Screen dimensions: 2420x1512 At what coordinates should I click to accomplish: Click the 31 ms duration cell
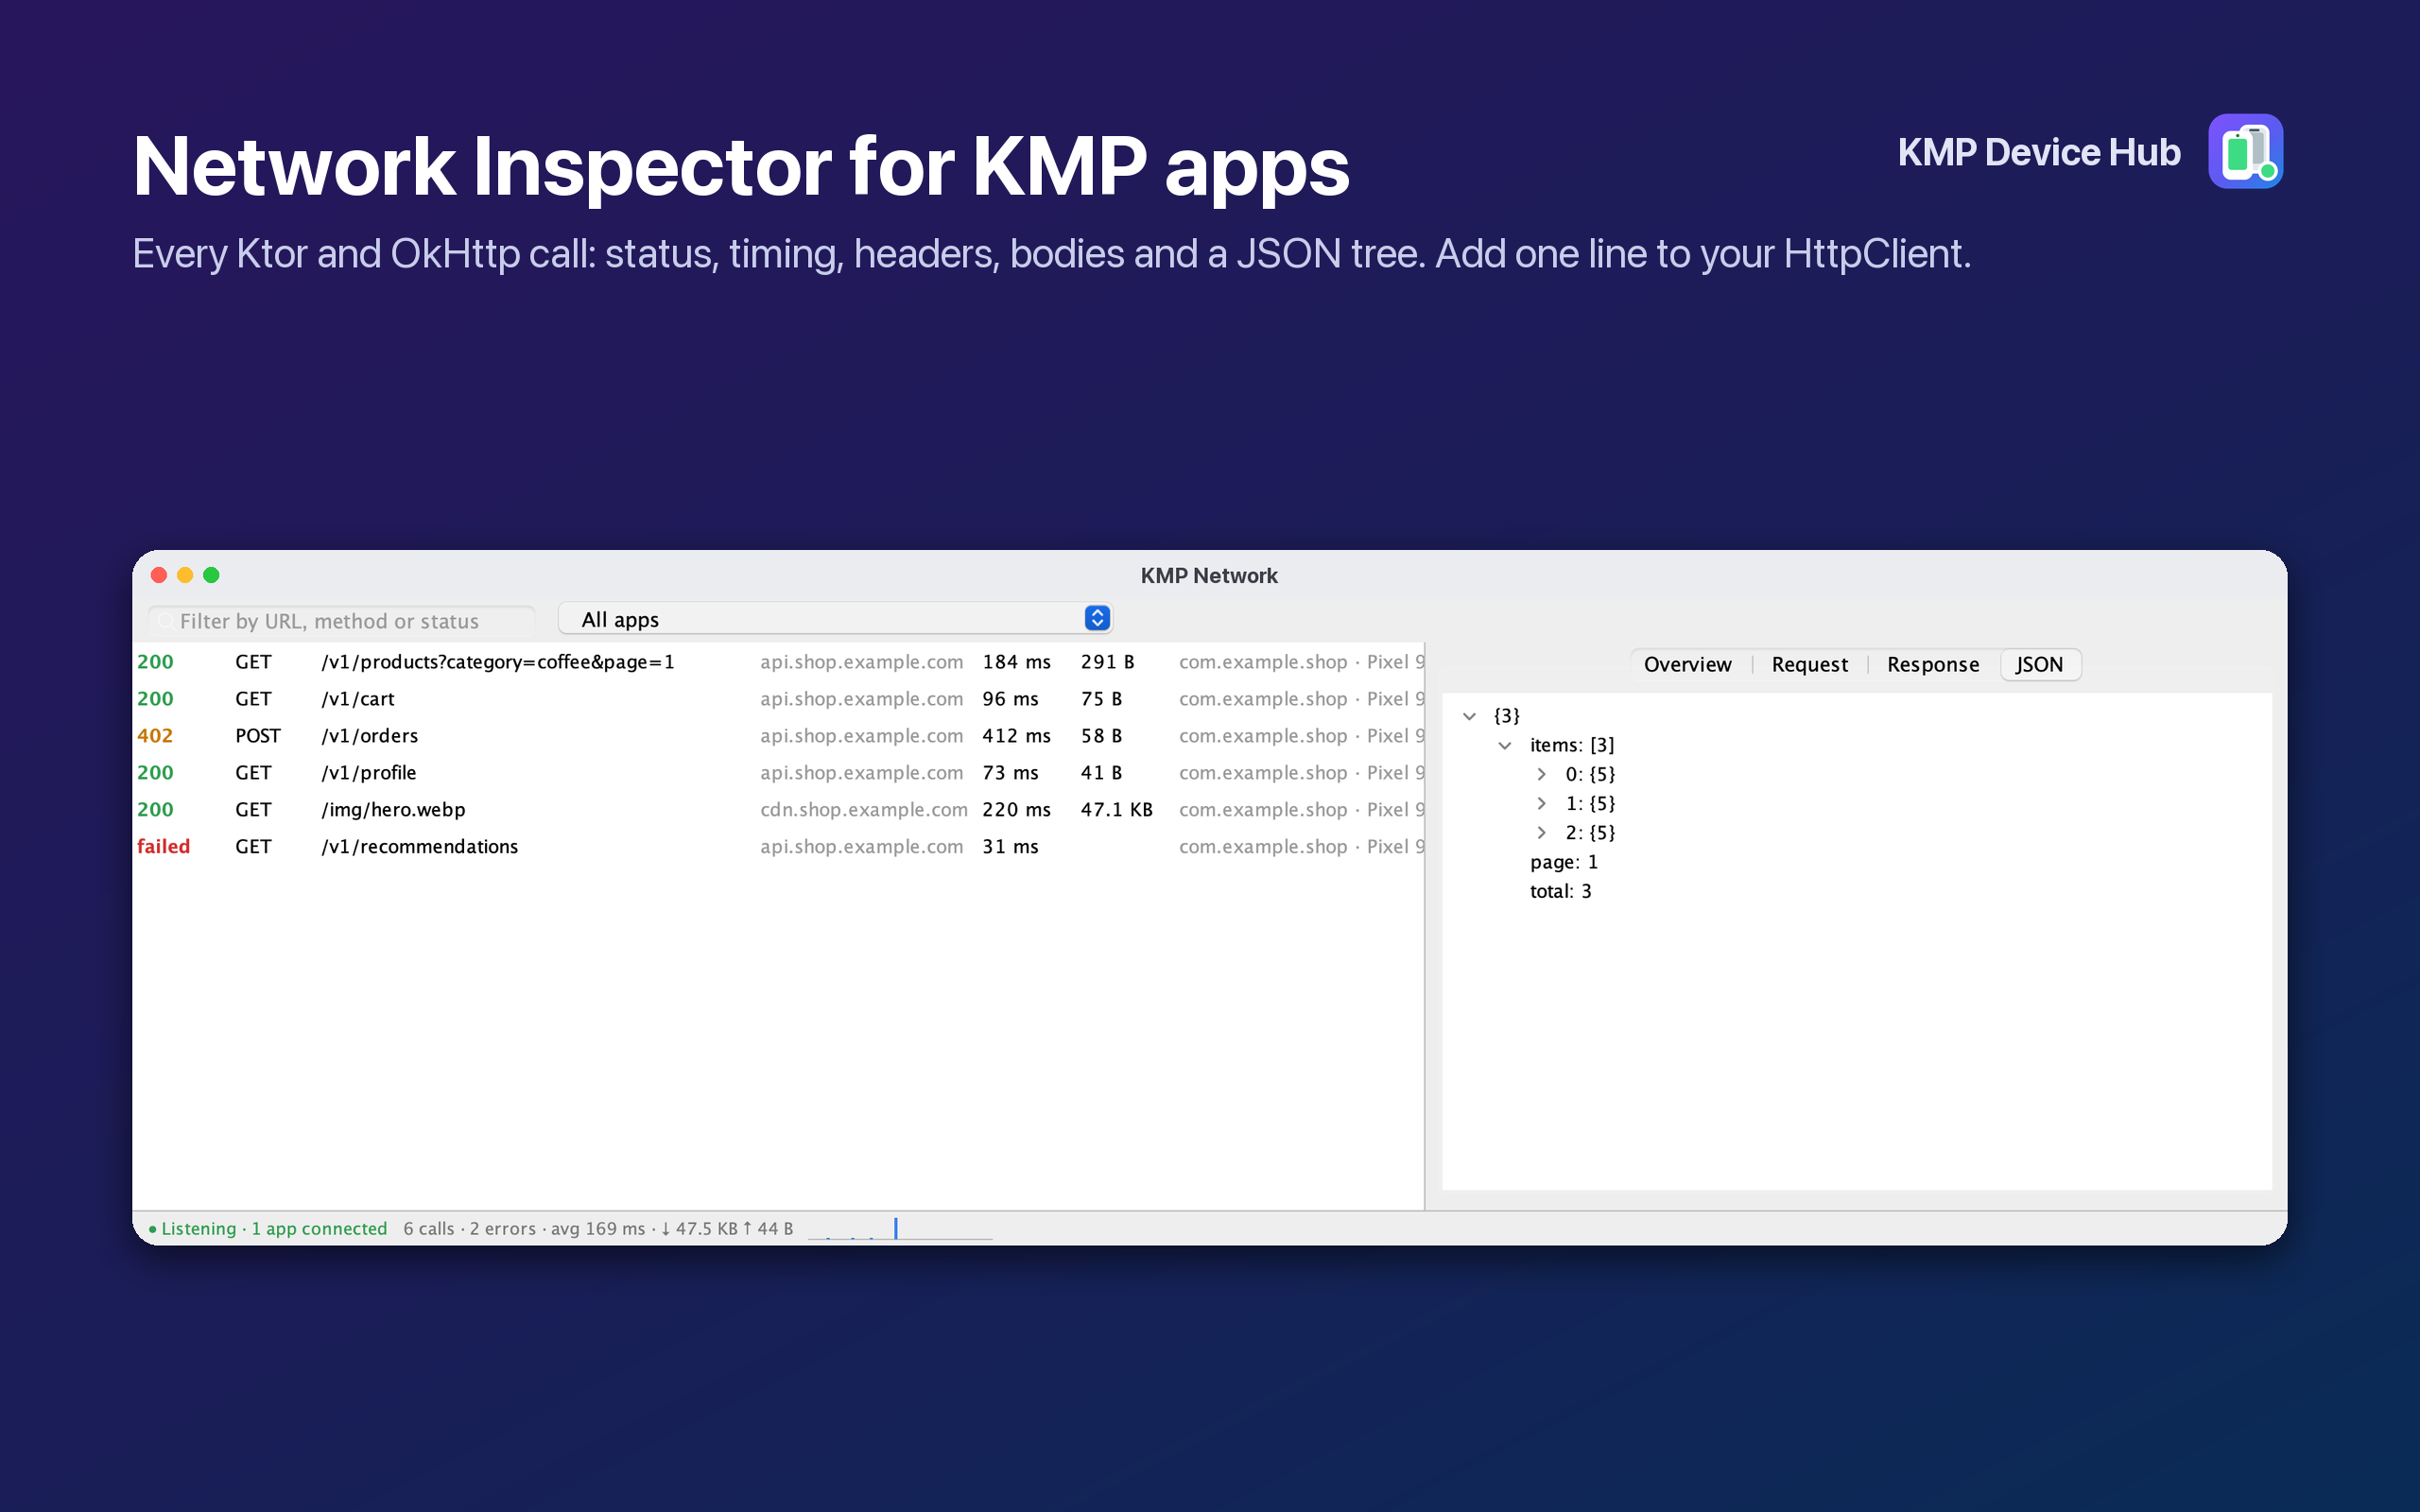tap(1010, 847)
